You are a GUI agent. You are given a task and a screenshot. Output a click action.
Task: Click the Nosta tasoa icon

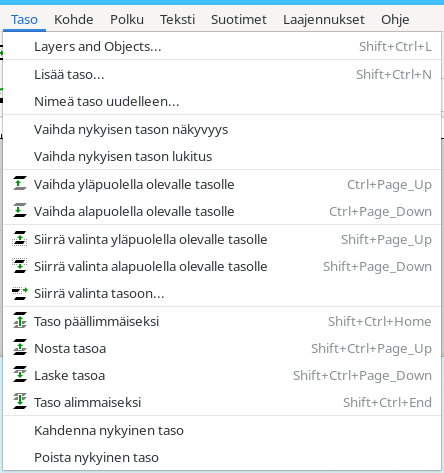(20, 348)
